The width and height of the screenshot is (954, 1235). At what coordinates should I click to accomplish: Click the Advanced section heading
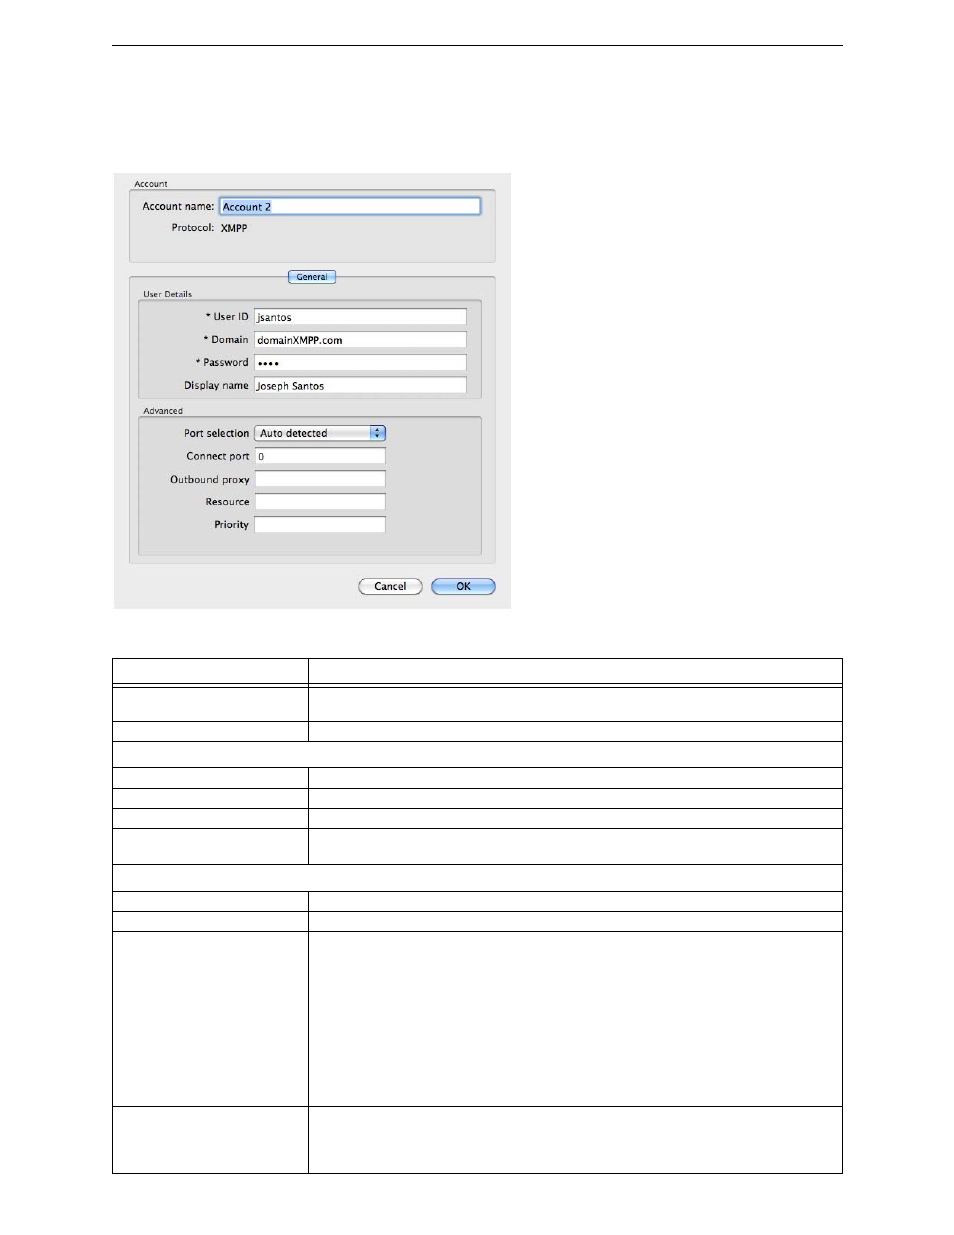point(163,411)
